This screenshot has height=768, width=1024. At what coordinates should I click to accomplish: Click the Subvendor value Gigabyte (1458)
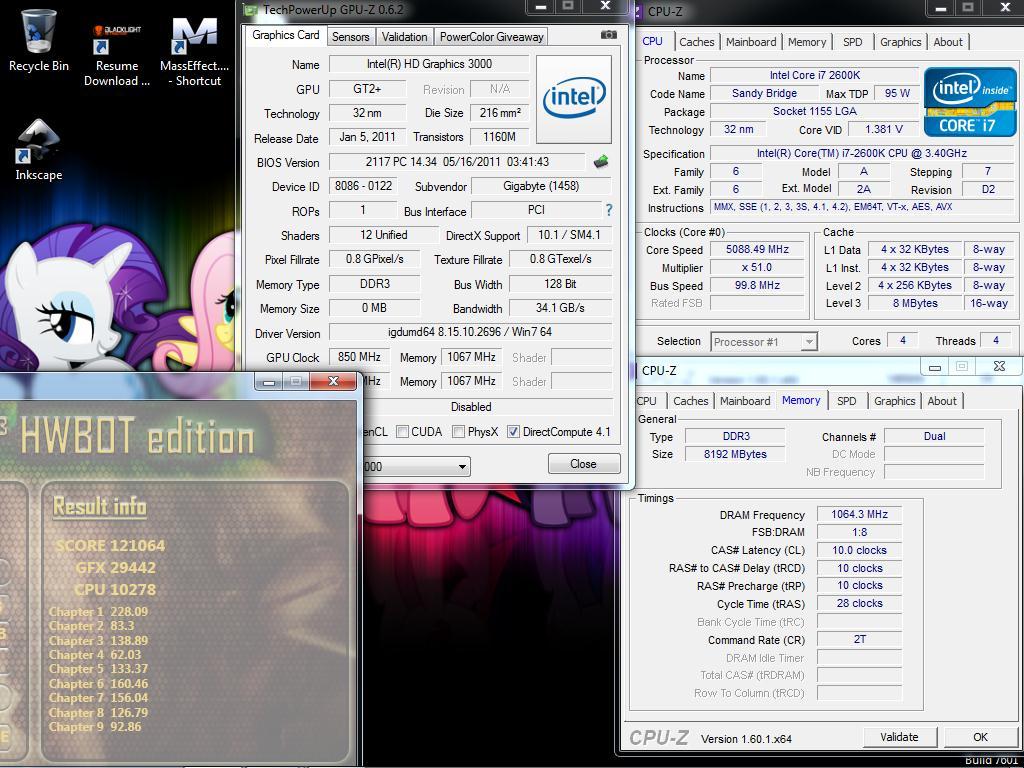541,186
